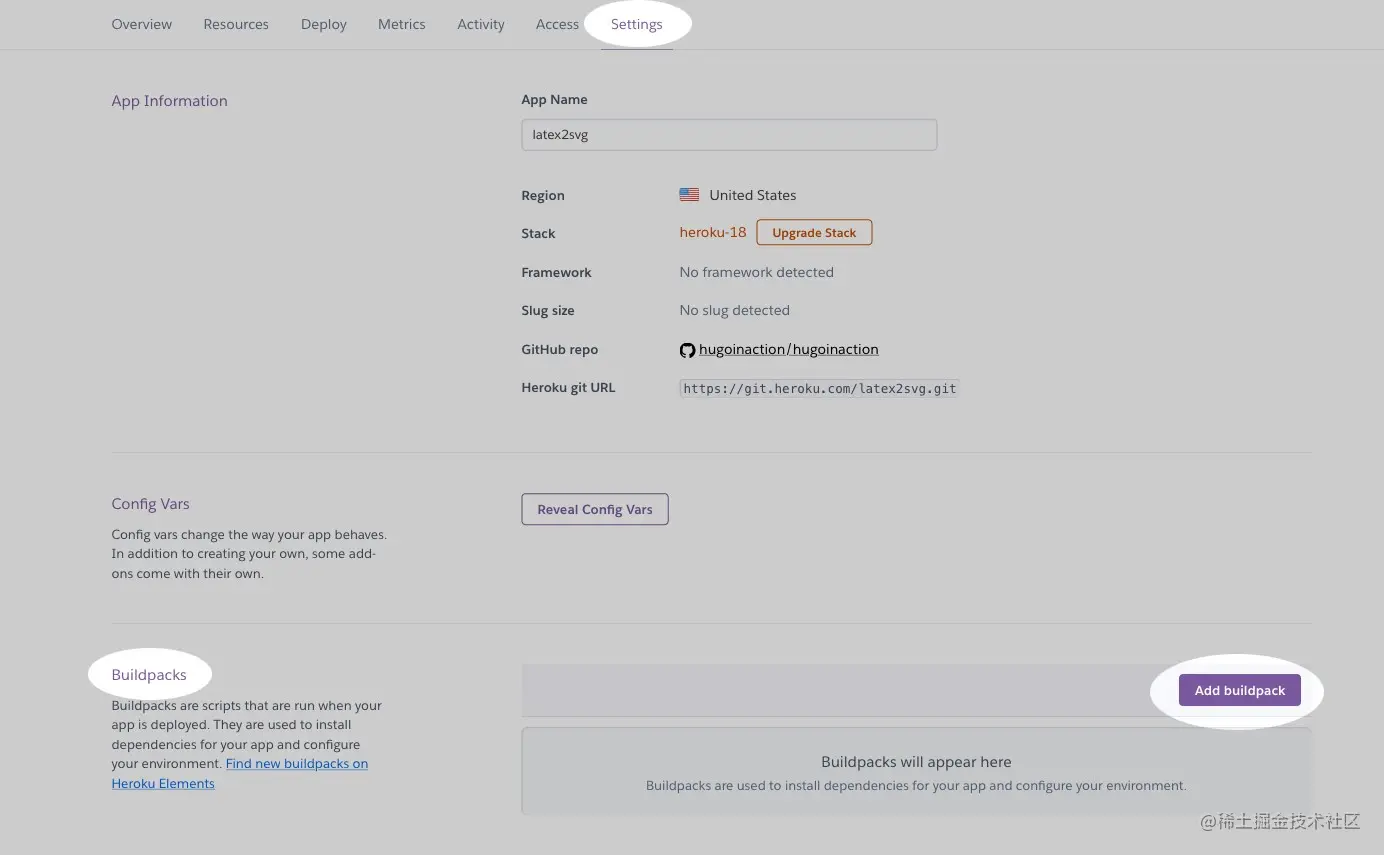The image size is (1384, 855).
Task: Switch to the Resources tab
Action: (x=236, y=24)
